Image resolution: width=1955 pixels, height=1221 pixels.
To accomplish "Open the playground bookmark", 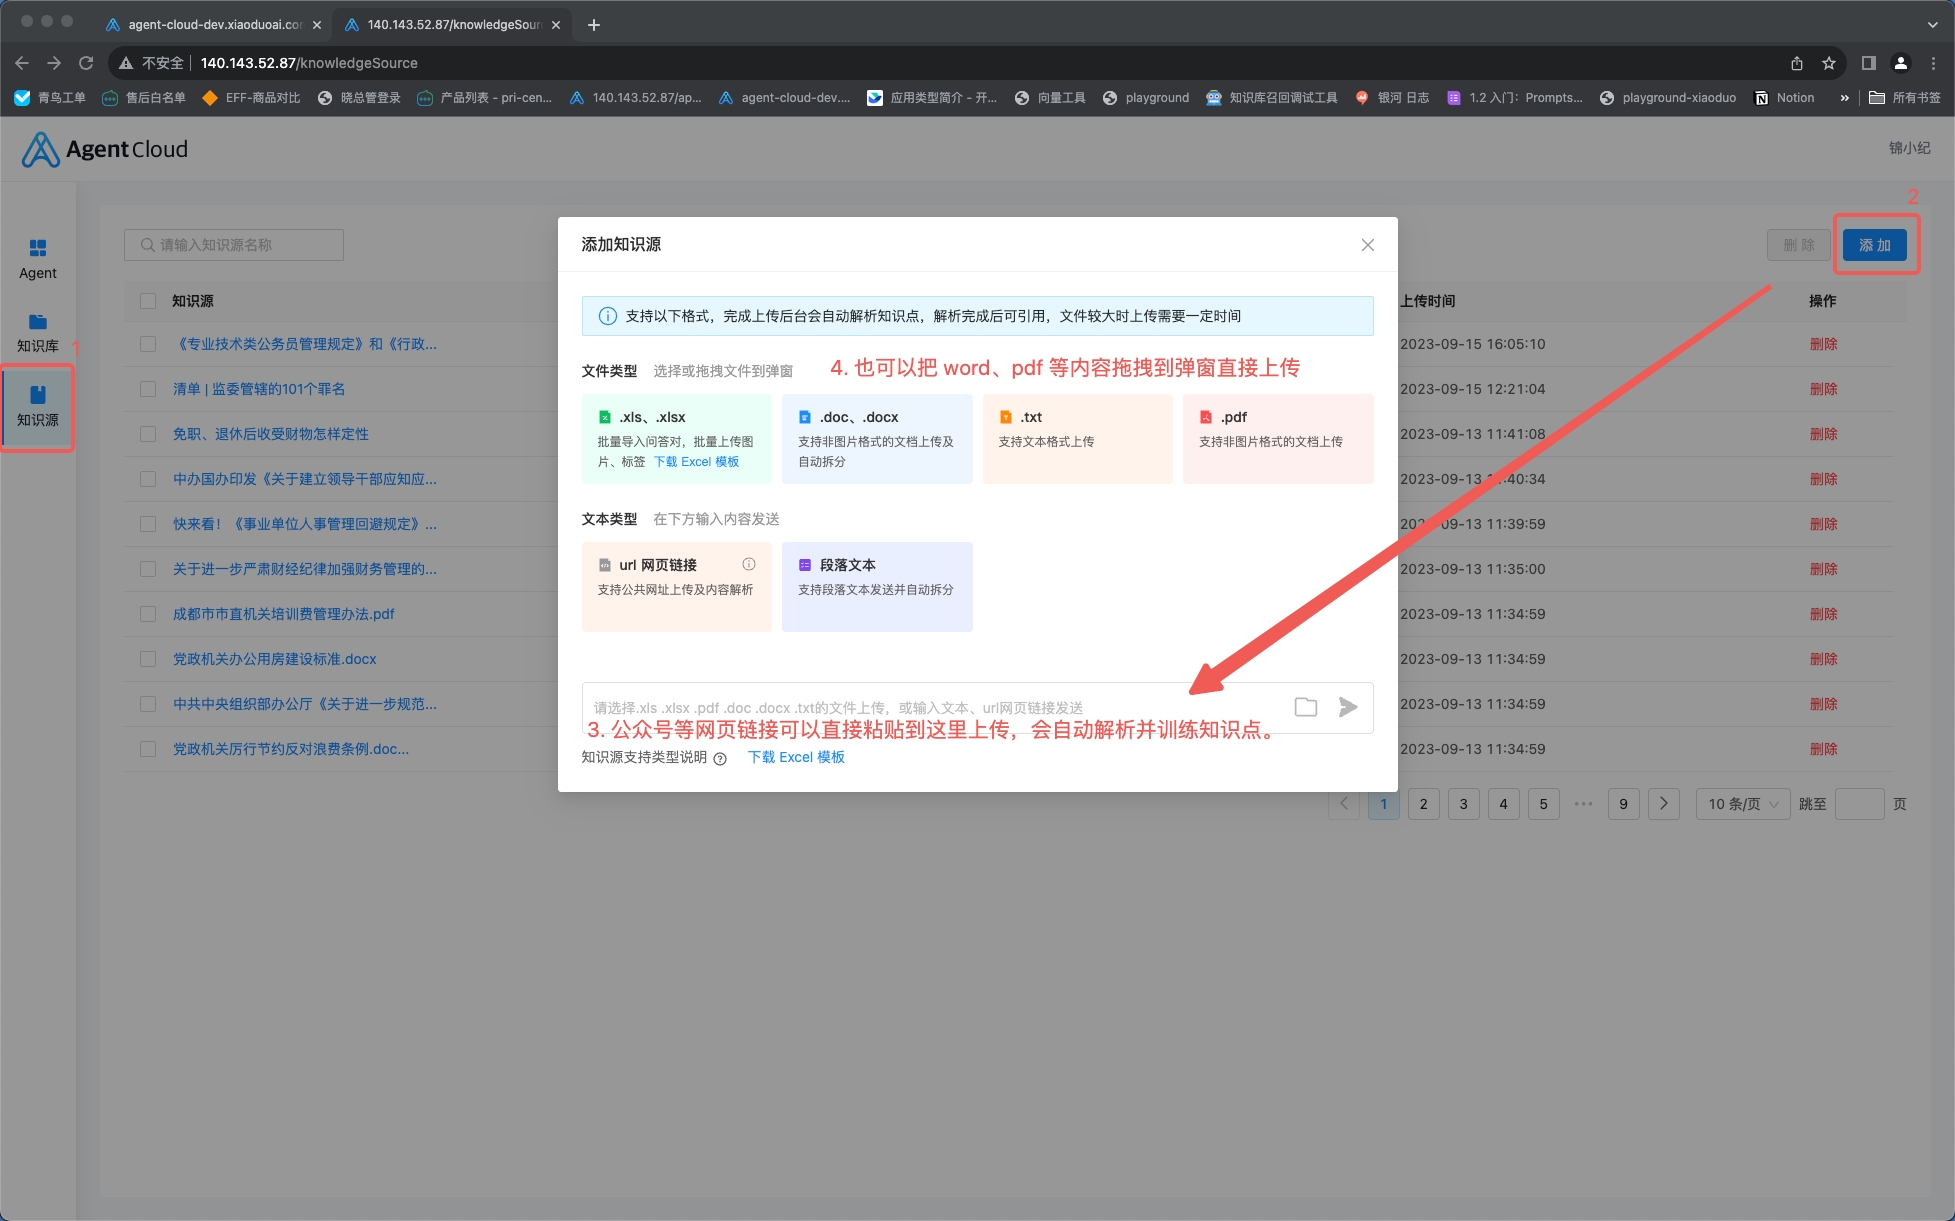I will pos(1146,98).
